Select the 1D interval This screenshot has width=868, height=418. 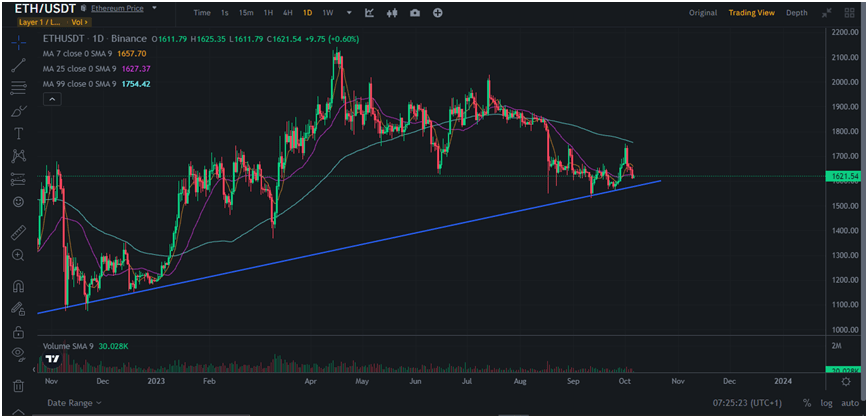point(307,13)
